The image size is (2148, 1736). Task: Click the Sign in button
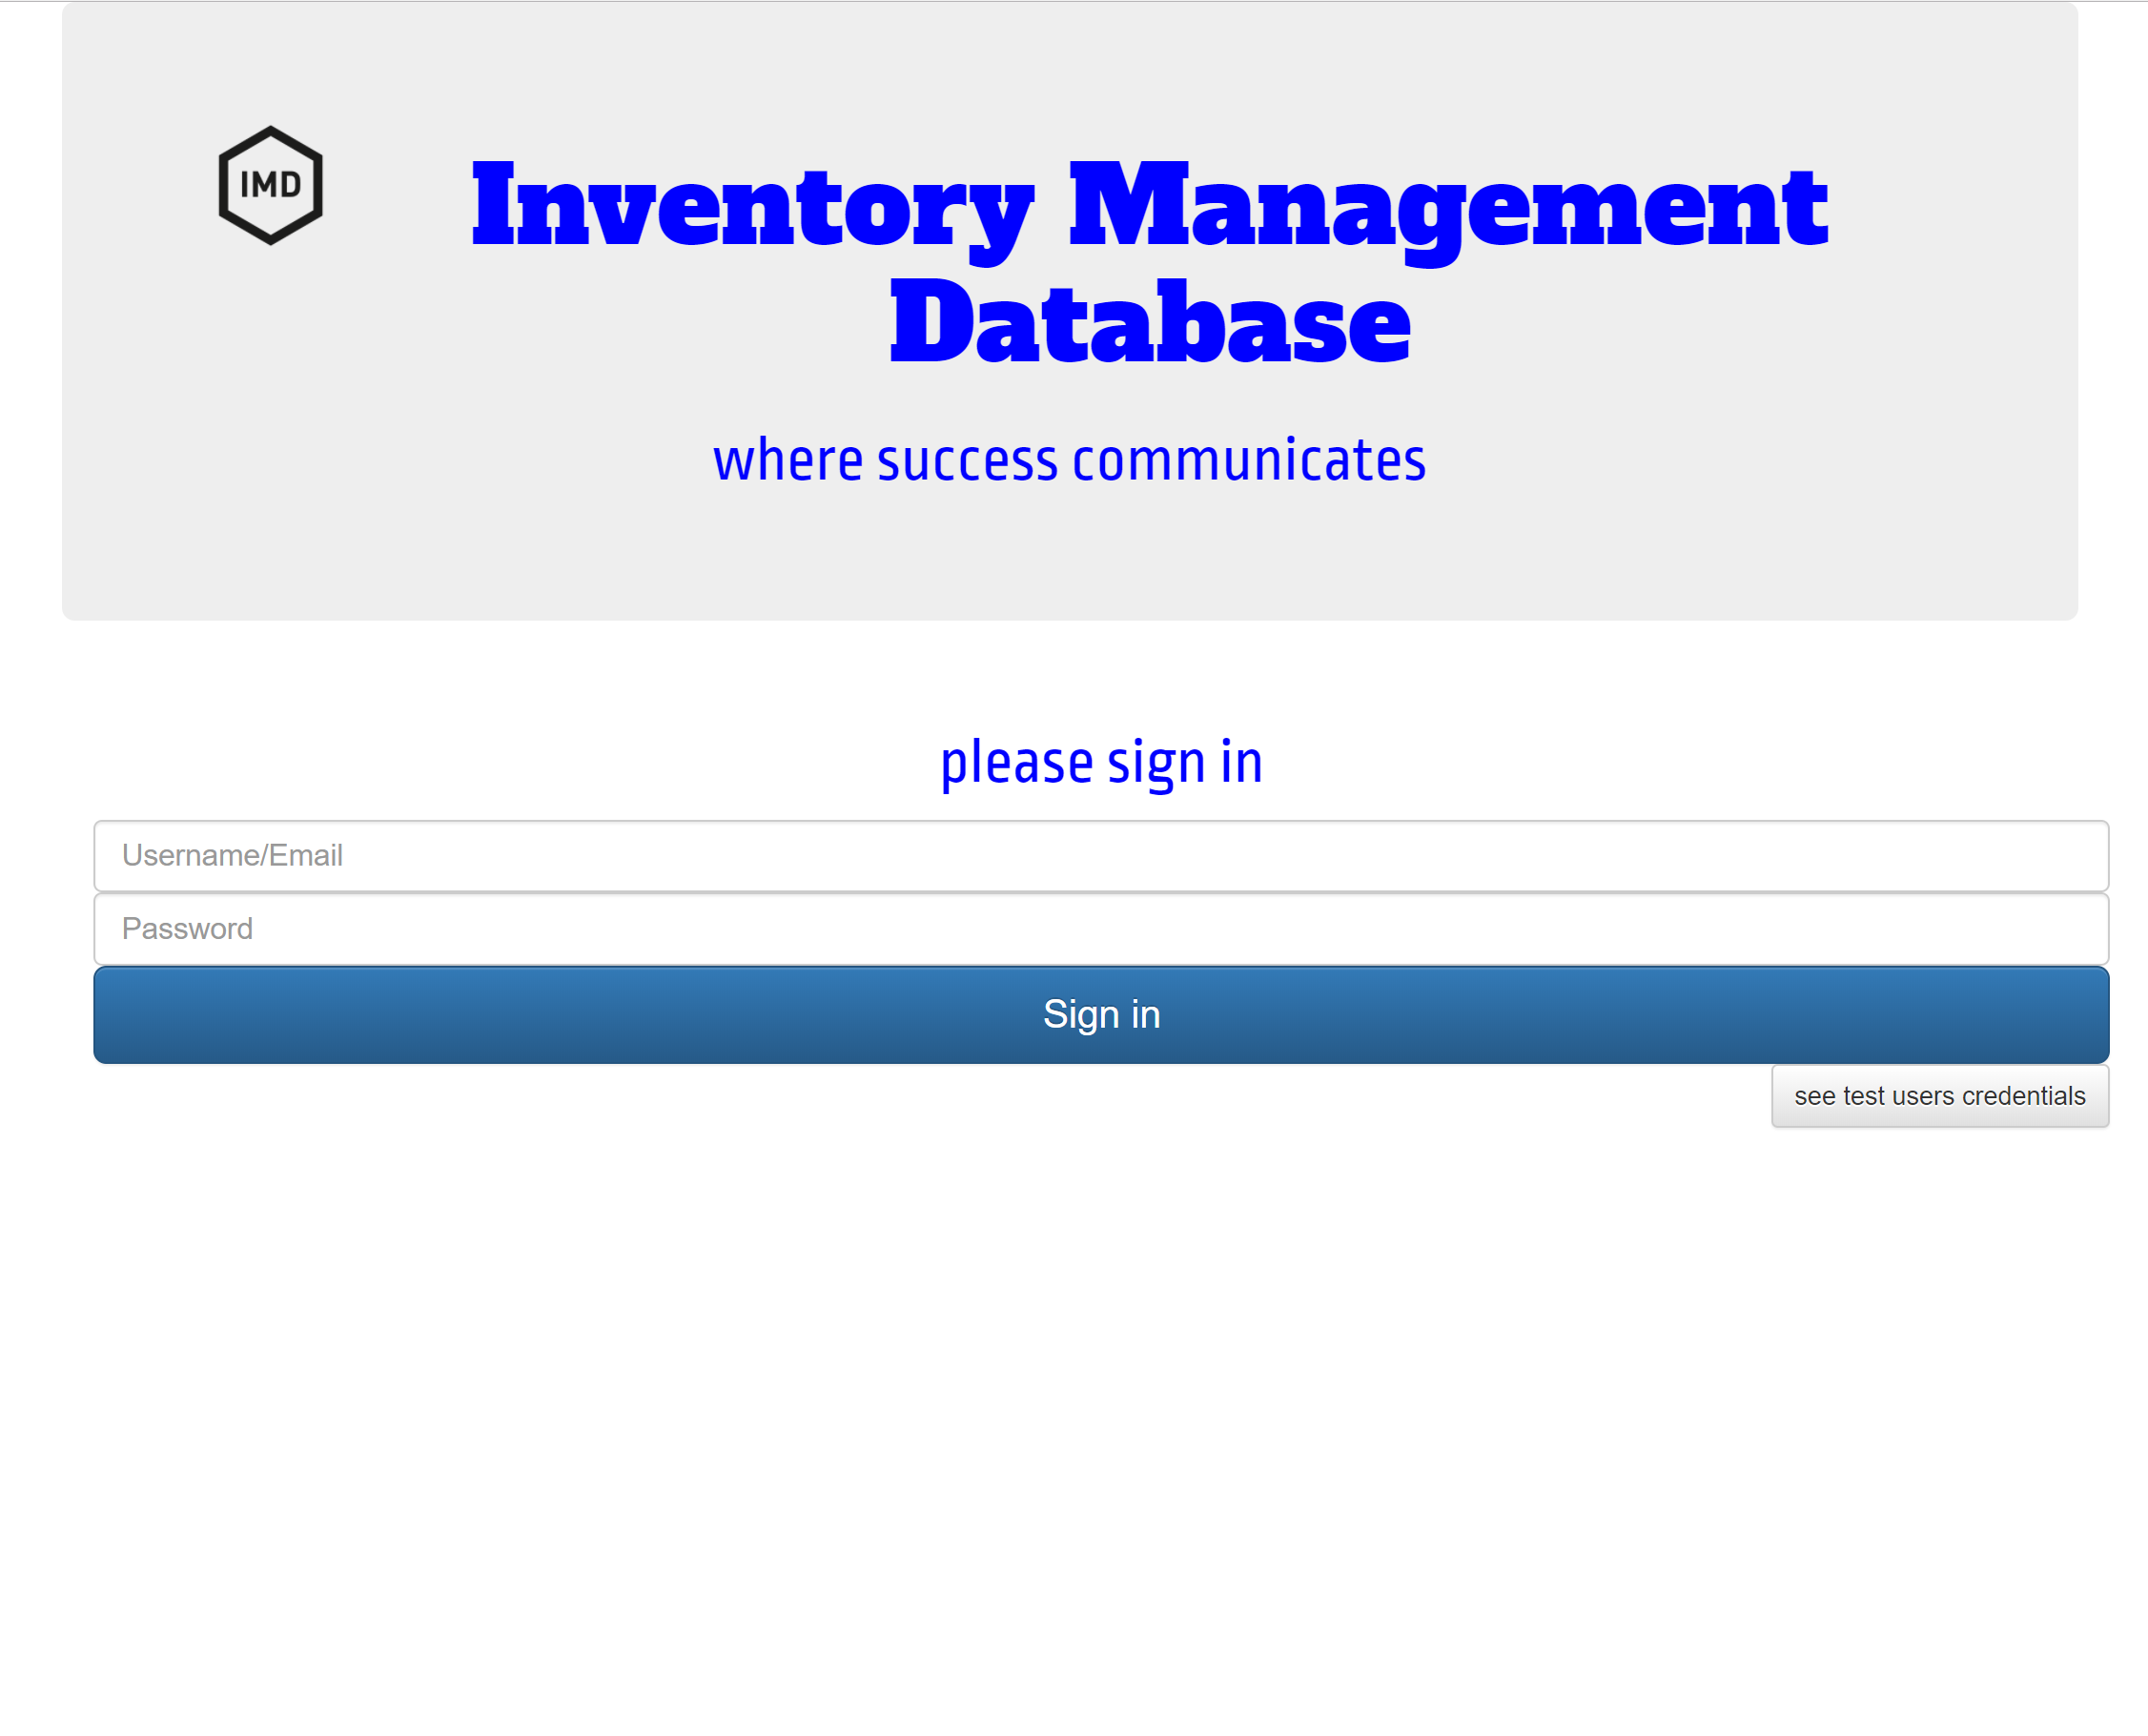tap(1101, 1014)
